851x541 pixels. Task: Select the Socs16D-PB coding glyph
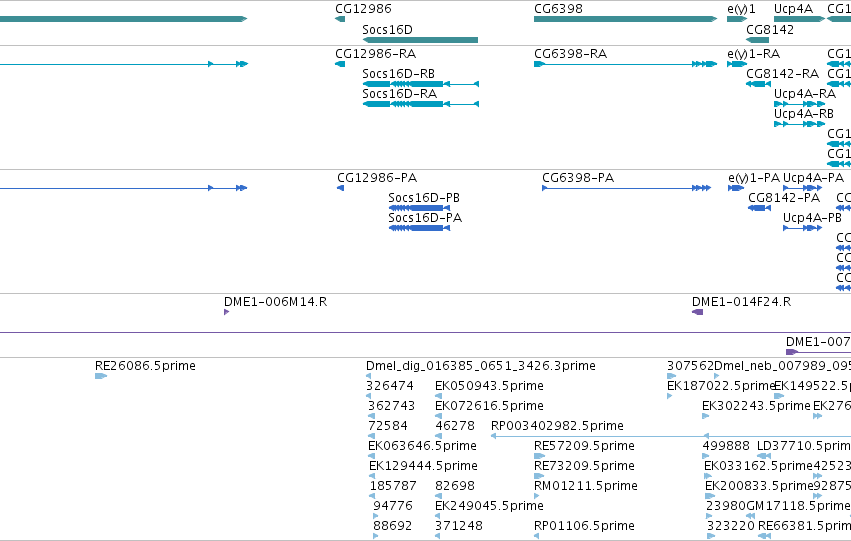tap(419, 208)
